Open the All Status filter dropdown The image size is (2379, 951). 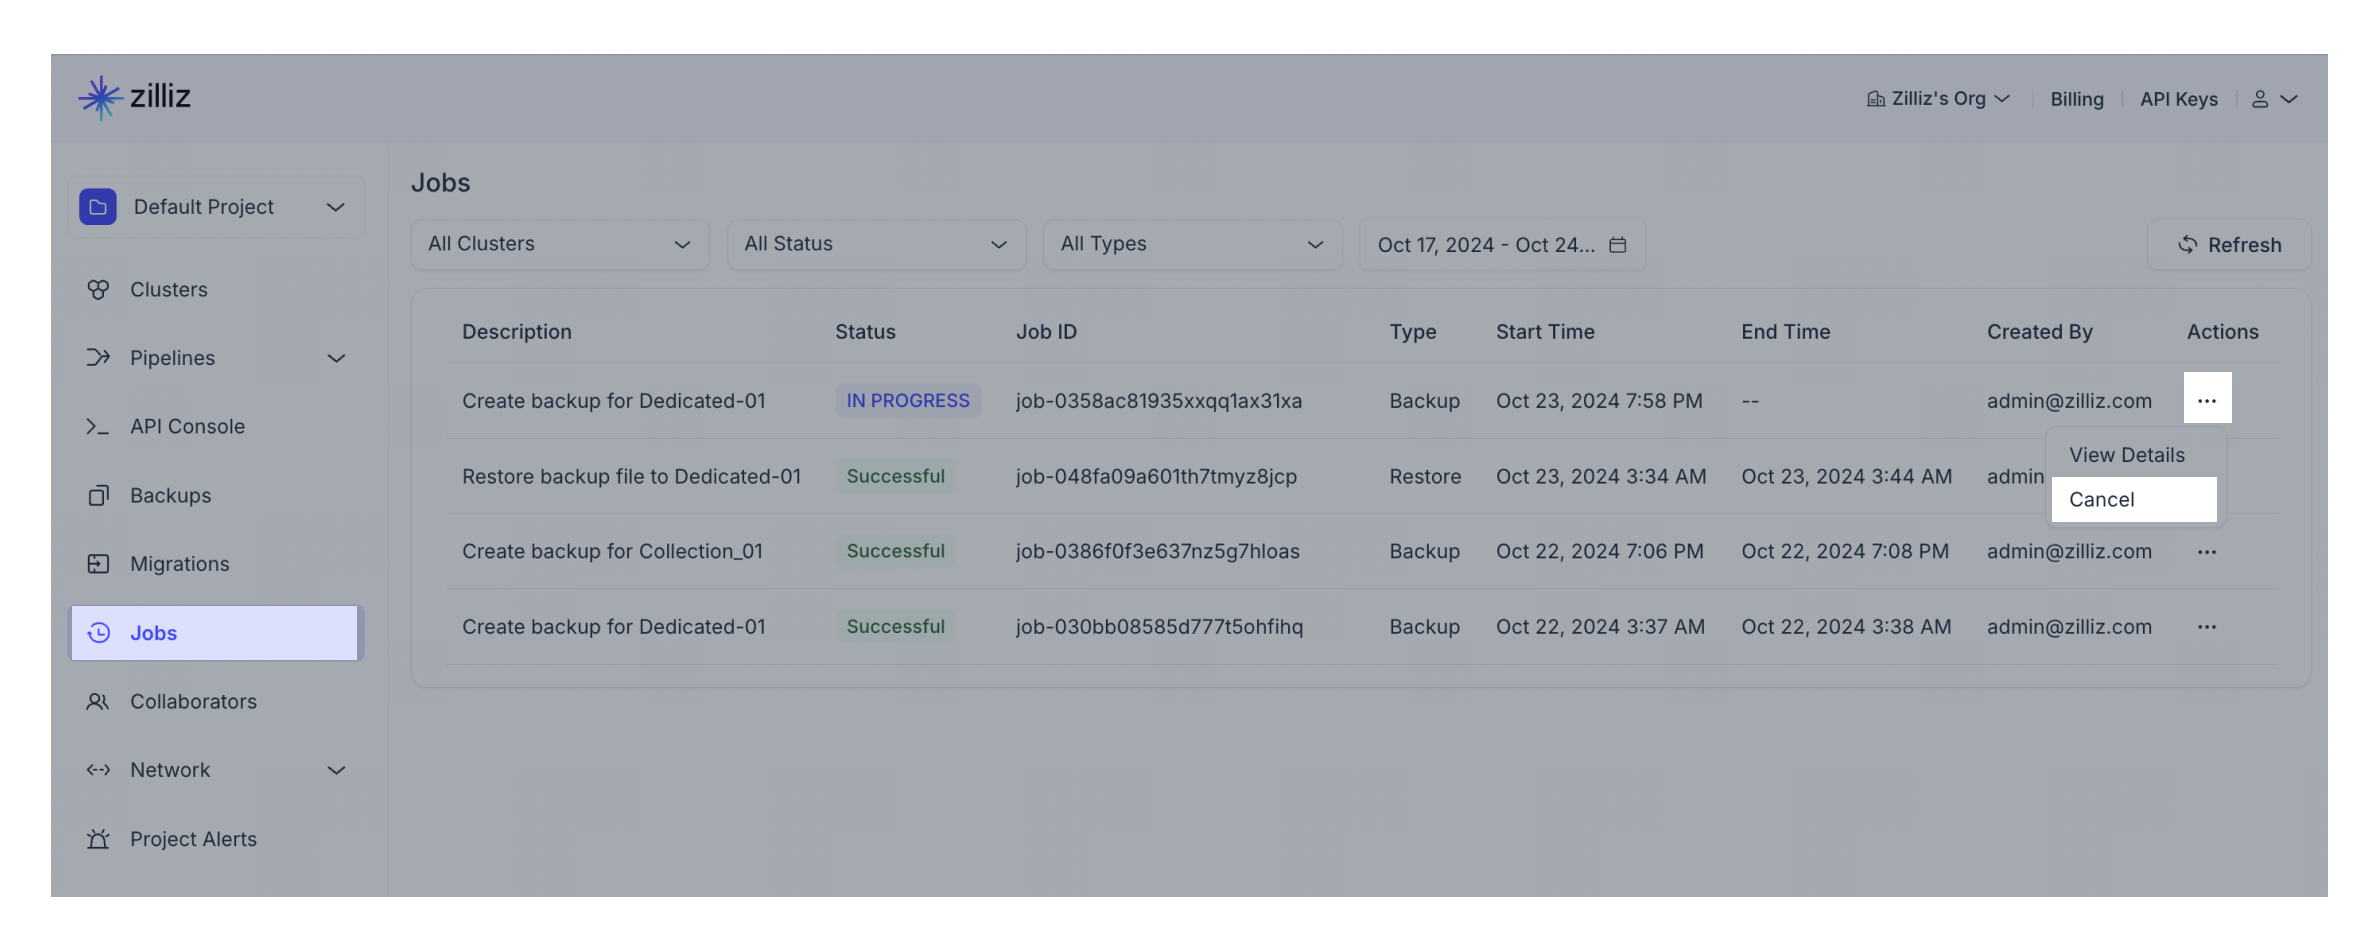pyautogui.click(x=875, y=245)
